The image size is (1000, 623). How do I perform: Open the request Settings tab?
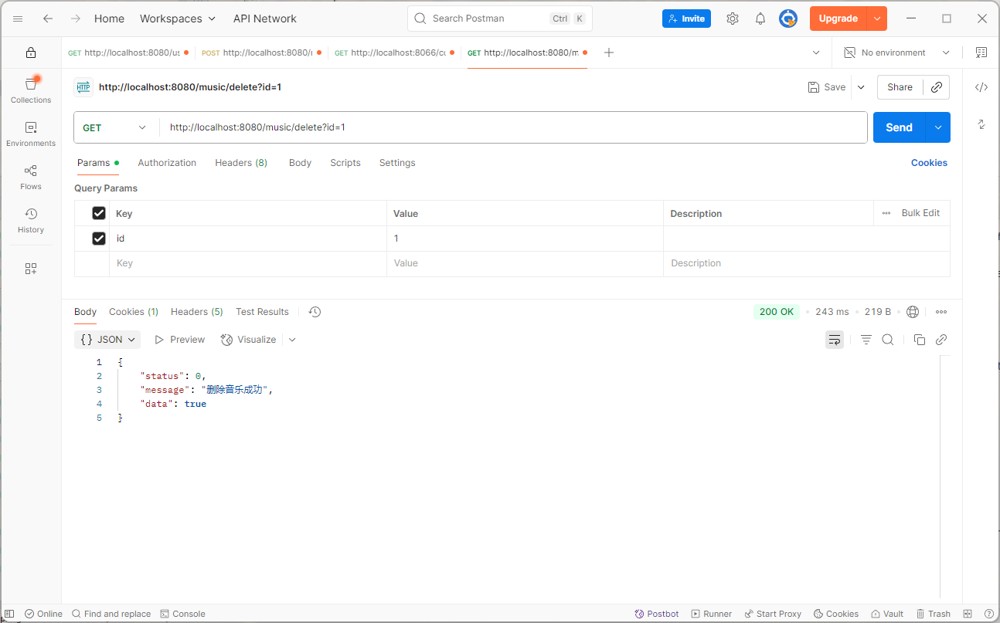click(397, 163)
